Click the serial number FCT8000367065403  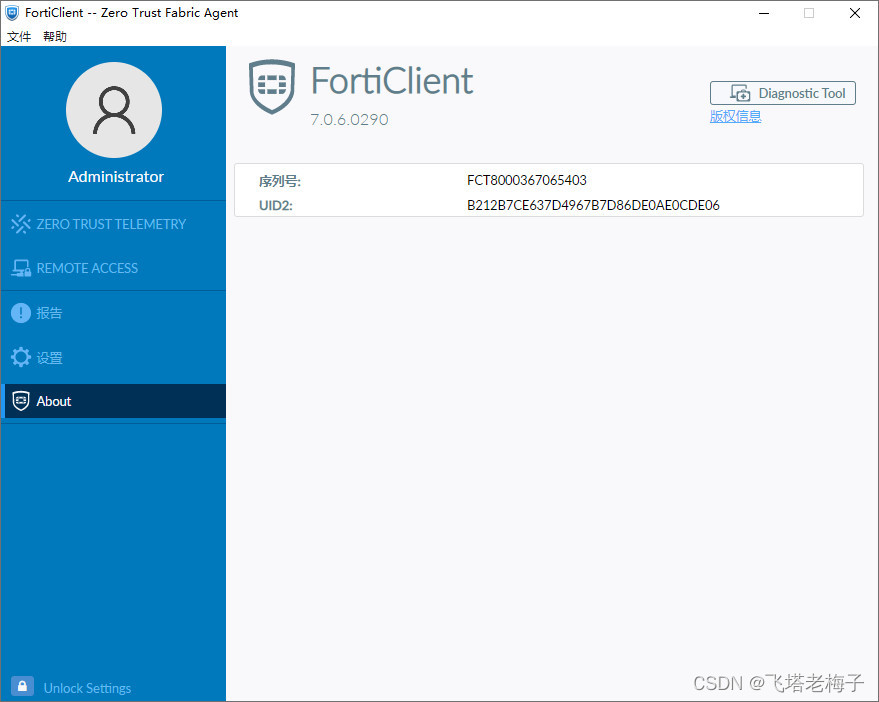527,180
